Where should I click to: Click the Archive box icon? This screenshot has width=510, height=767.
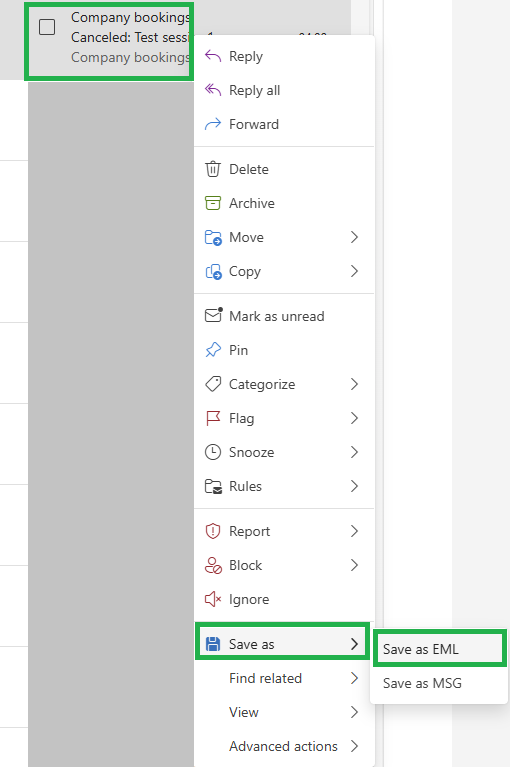click(213, 203)
